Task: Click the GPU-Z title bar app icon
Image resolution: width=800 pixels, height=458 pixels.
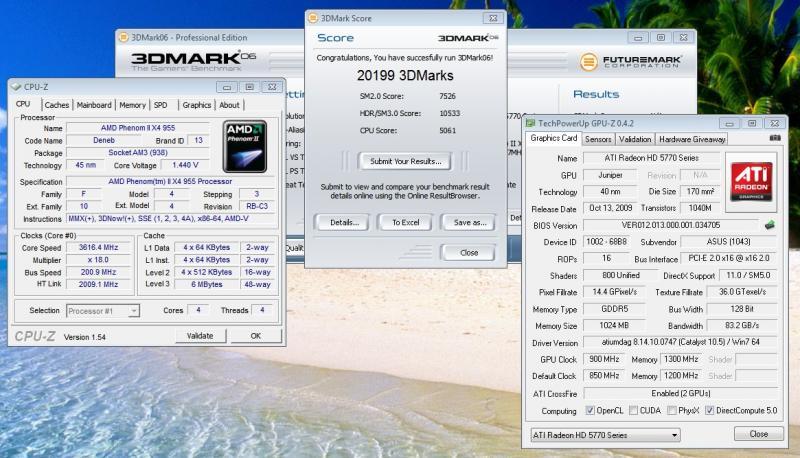Action: click(531, 123)
